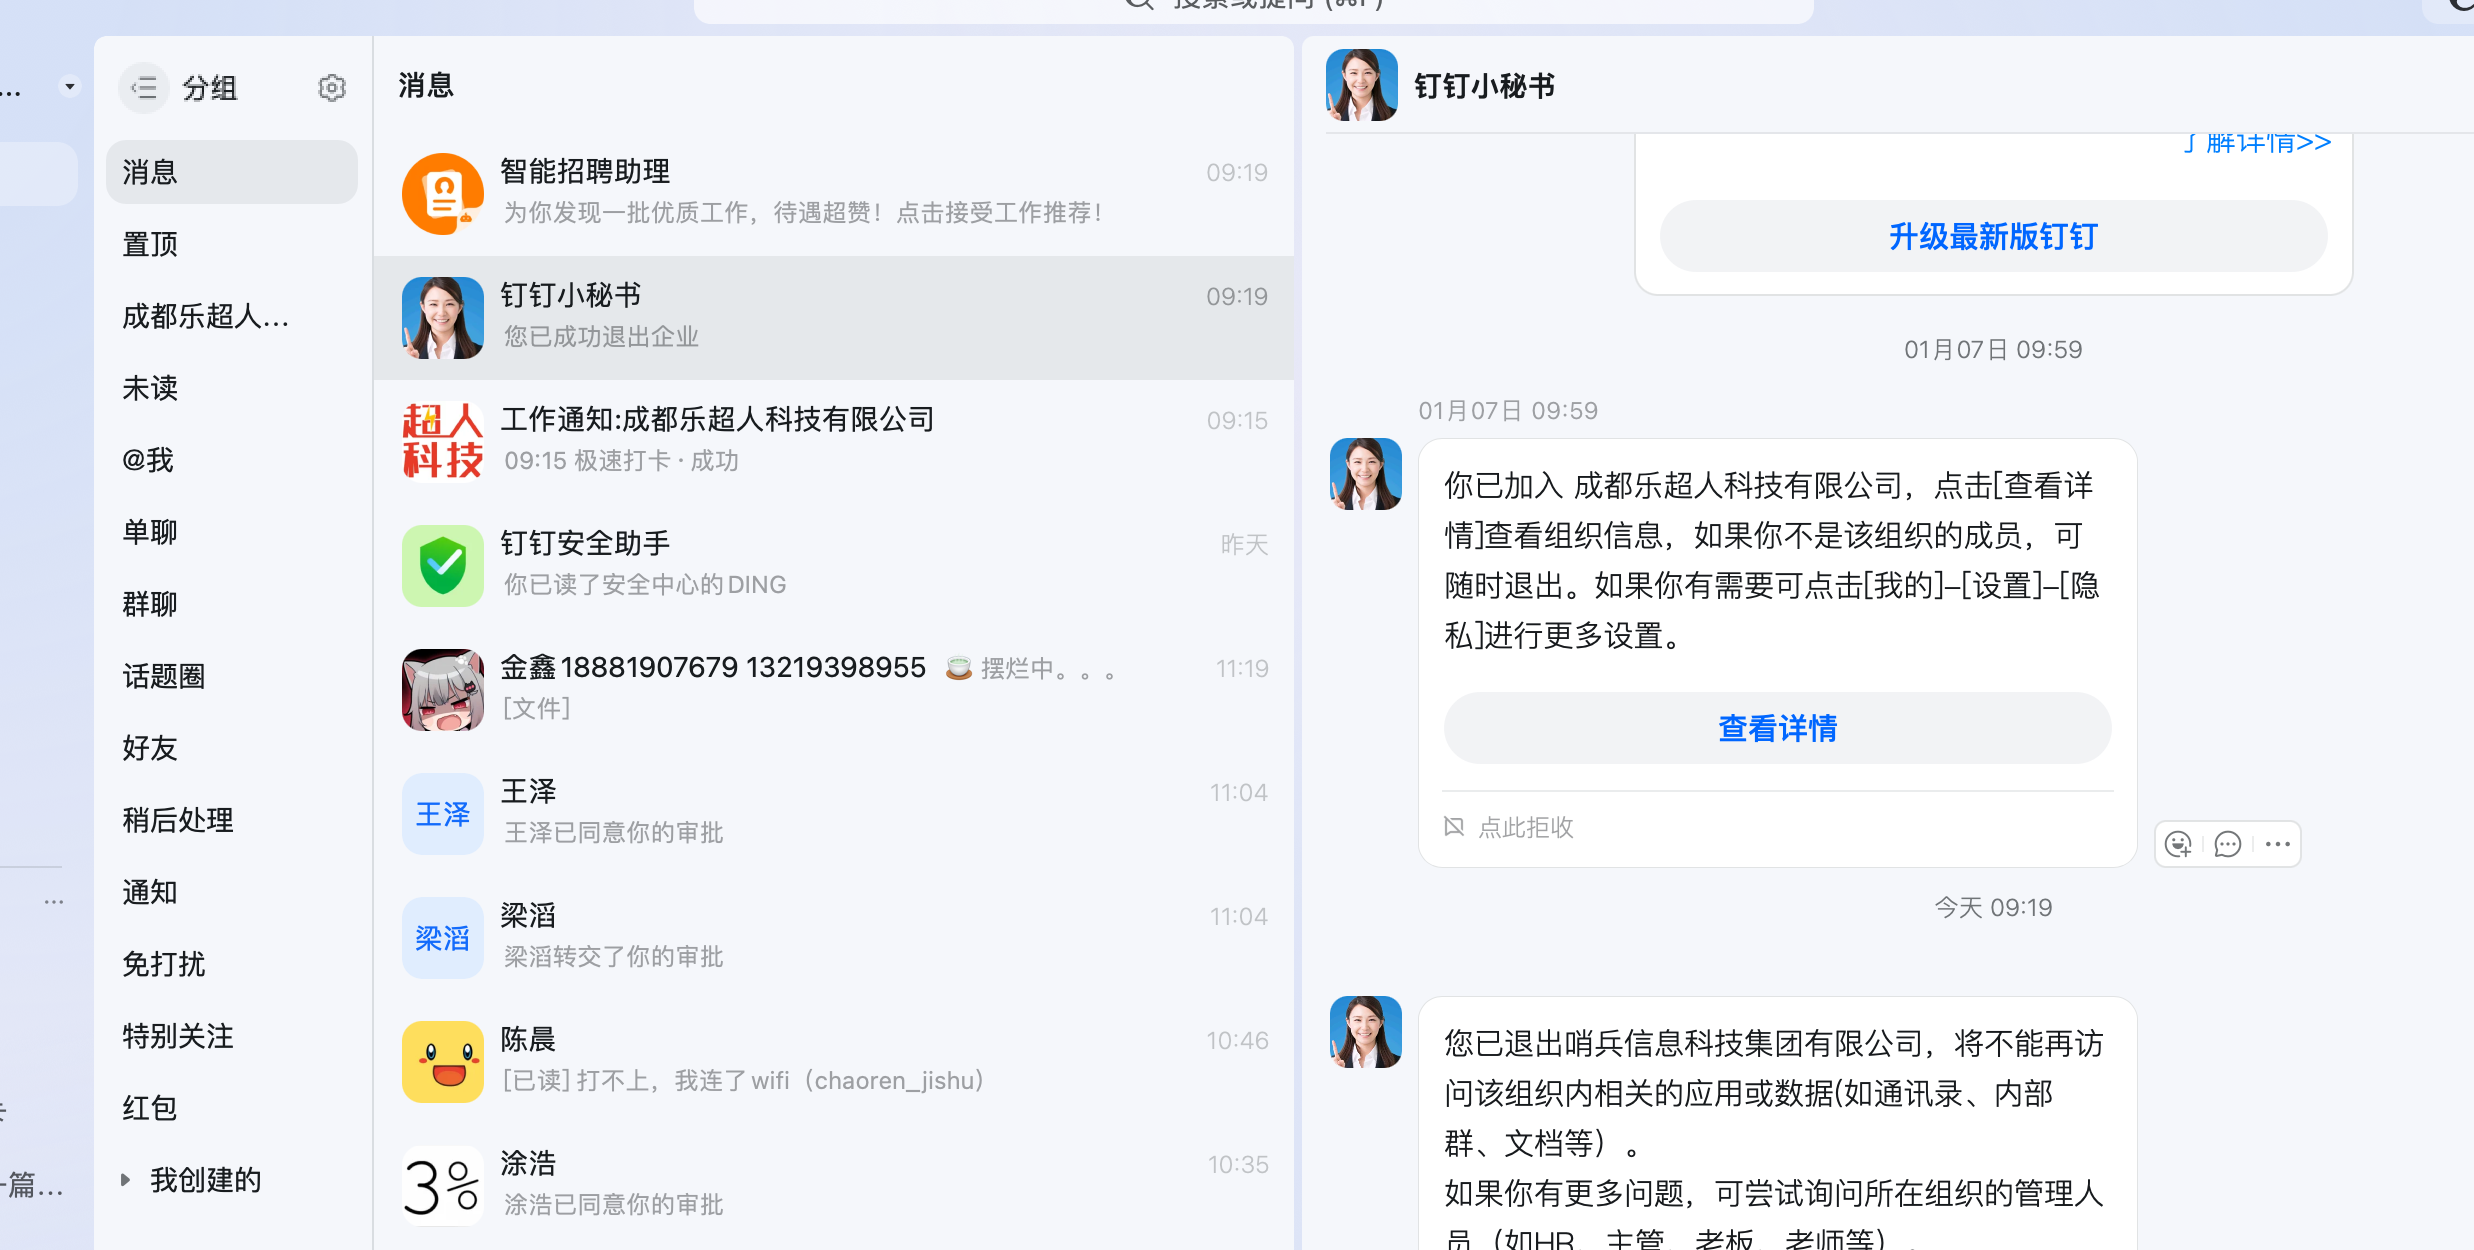Click the 点此拒收 reject icon
This screenshot has width=2474, height=1250.
(x=1454, y=826)
